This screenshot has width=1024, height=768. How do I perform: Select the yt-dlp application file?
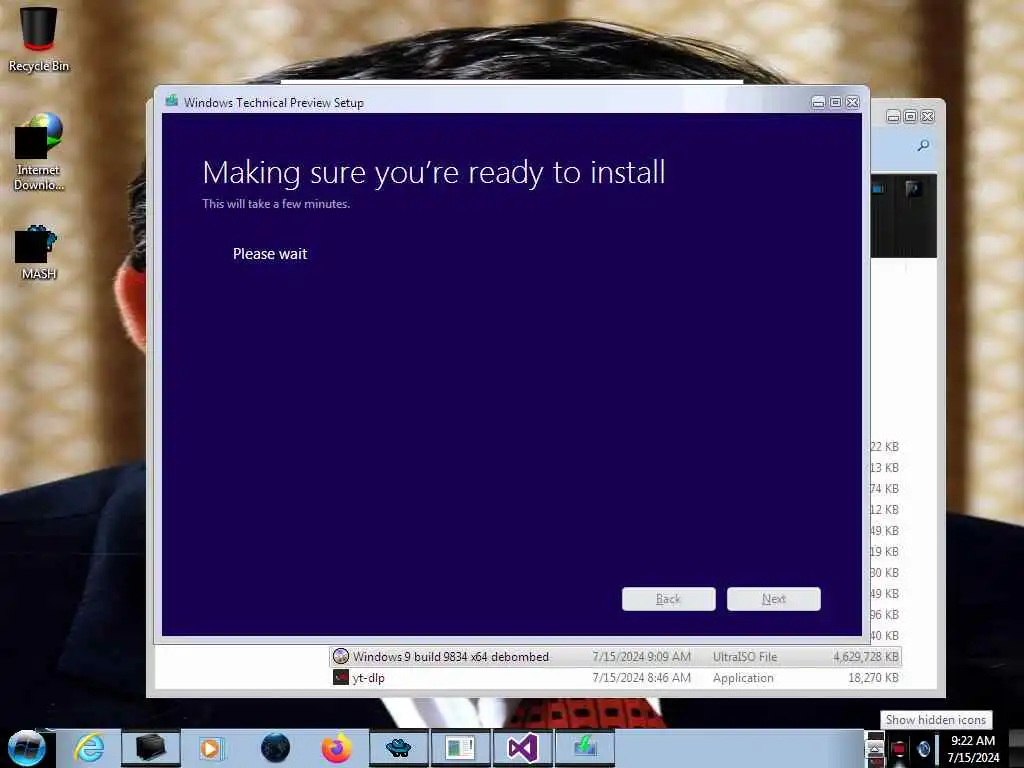[x=615, y=678]
